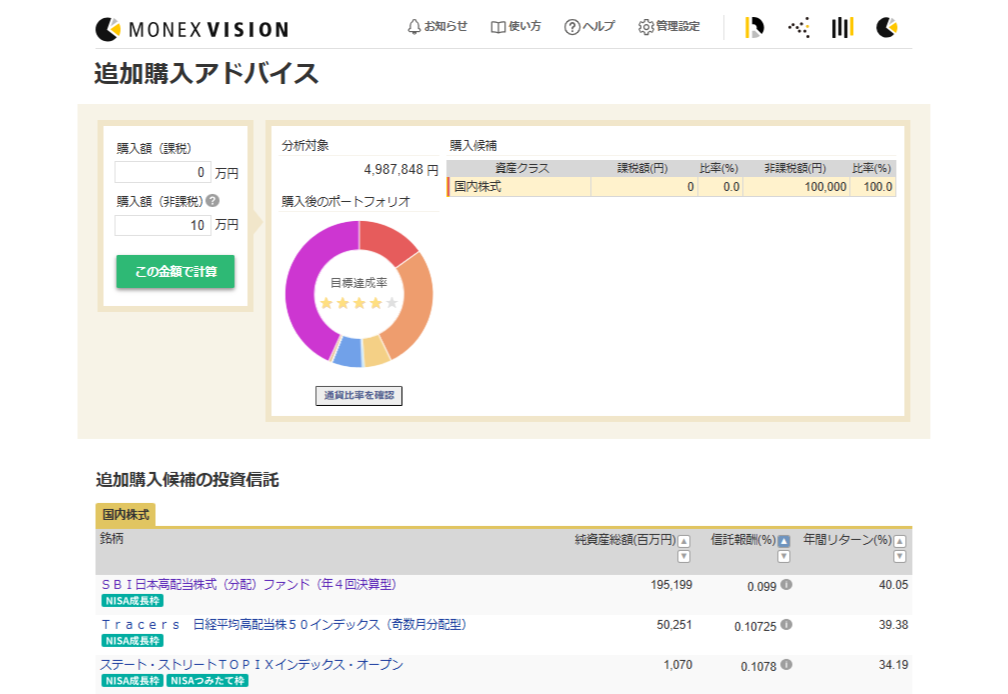Click help icon beside 購入額(非課税)
This screenshot has height=694, width=1008.
pos(213,201)
